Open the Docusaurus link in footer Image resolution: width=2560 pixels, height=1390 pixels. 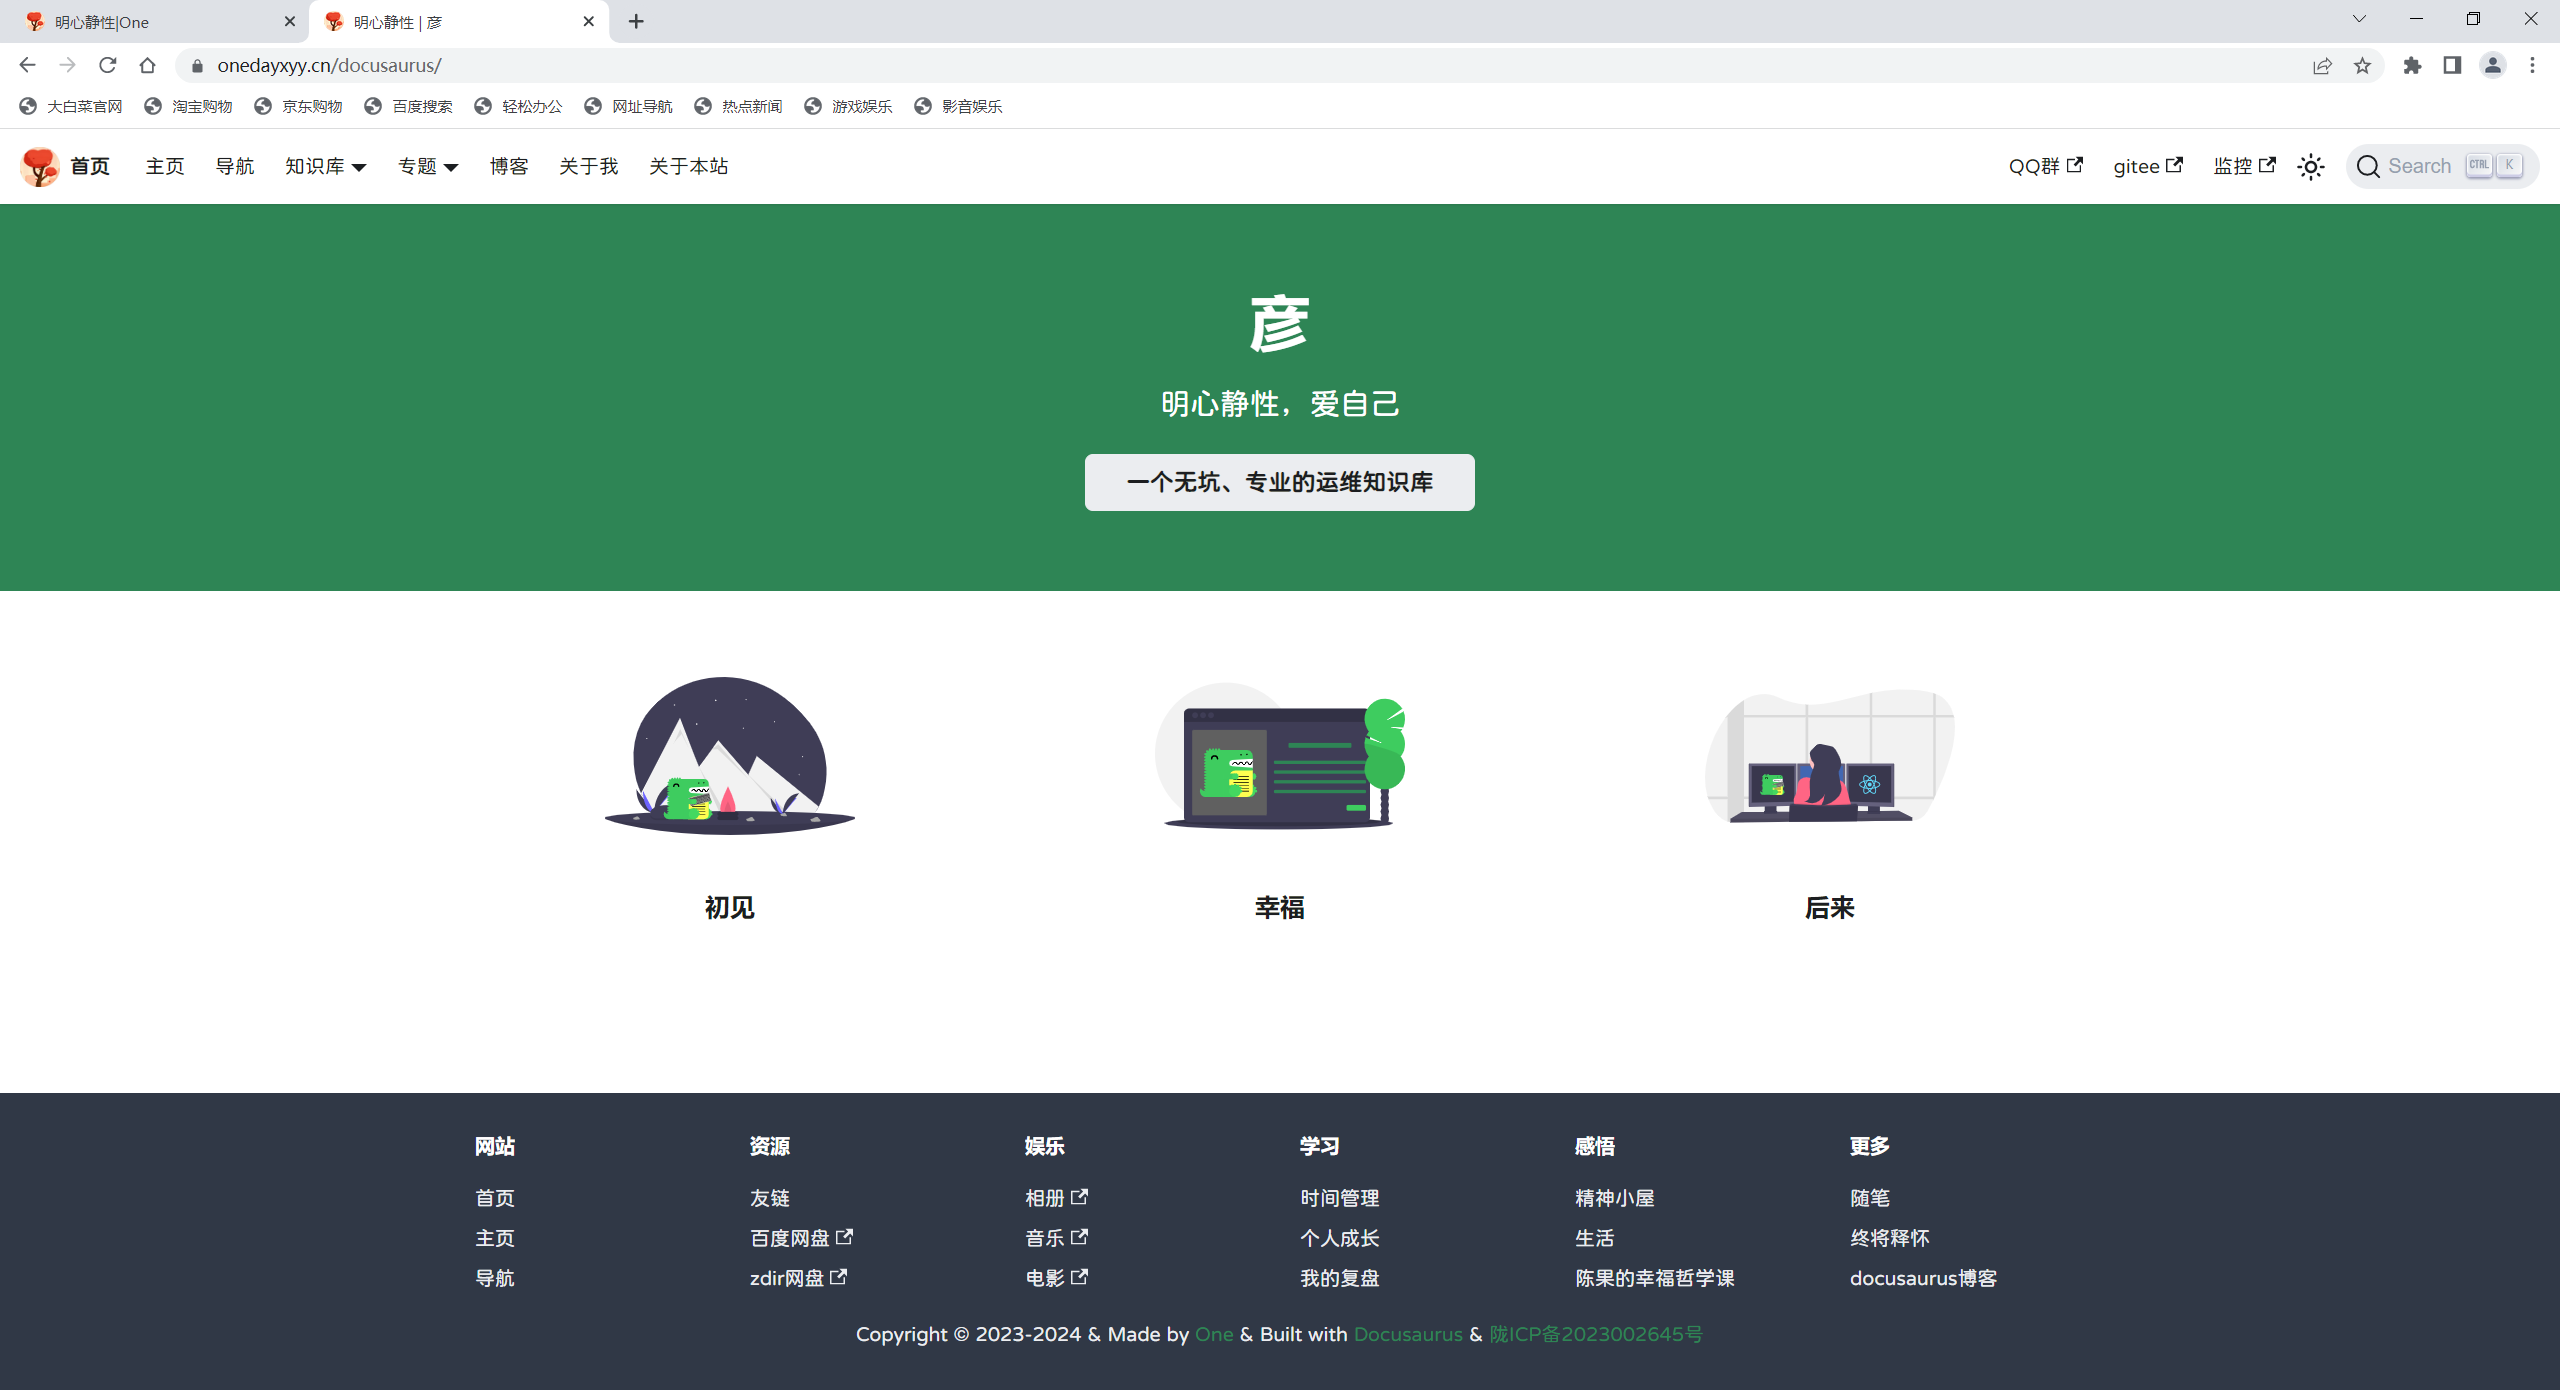coord(1407,1334)
